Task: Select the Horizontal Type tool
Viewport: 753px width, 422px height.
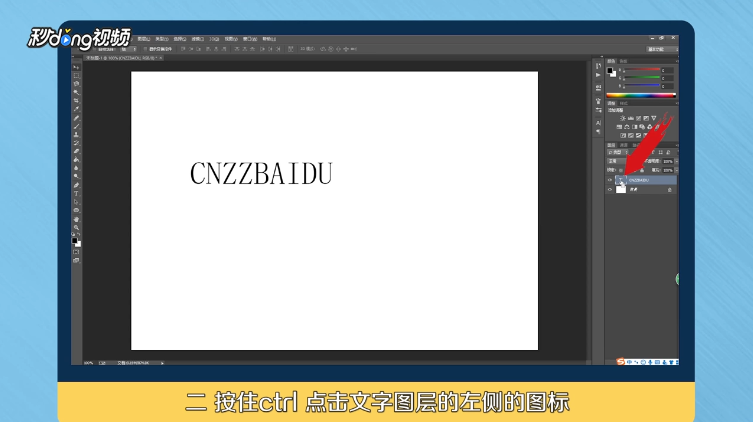Action: pyautogui.click(x=76, y=193)
